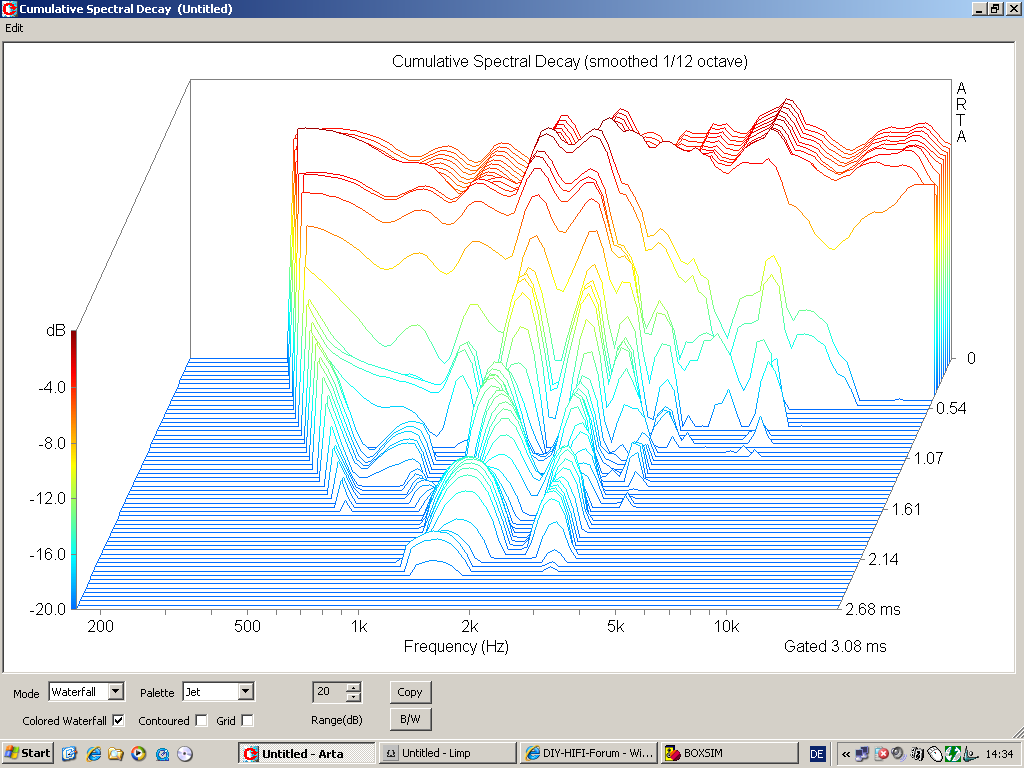Click the disc icon in quick launch
The image size is (1024, 768).
(x=184, y=753)
